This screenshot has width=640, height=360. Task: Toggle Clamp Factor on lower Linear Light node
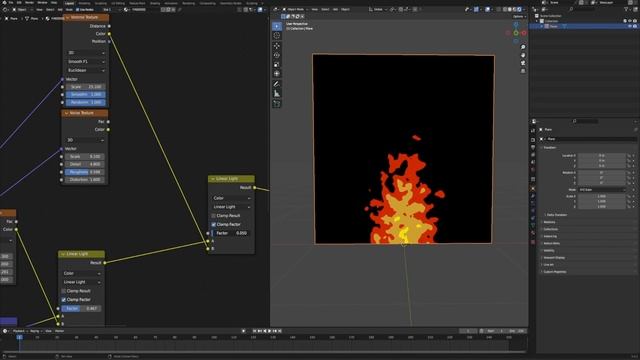tap(64, 300)
